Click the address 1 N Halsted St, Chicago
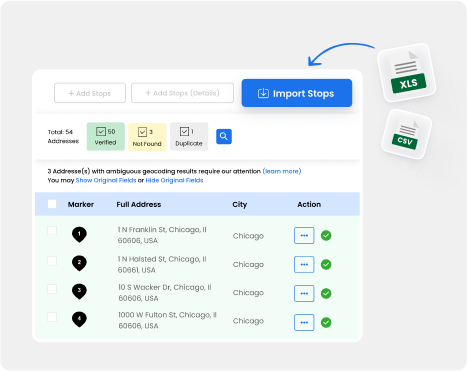 tap(162, 264)
